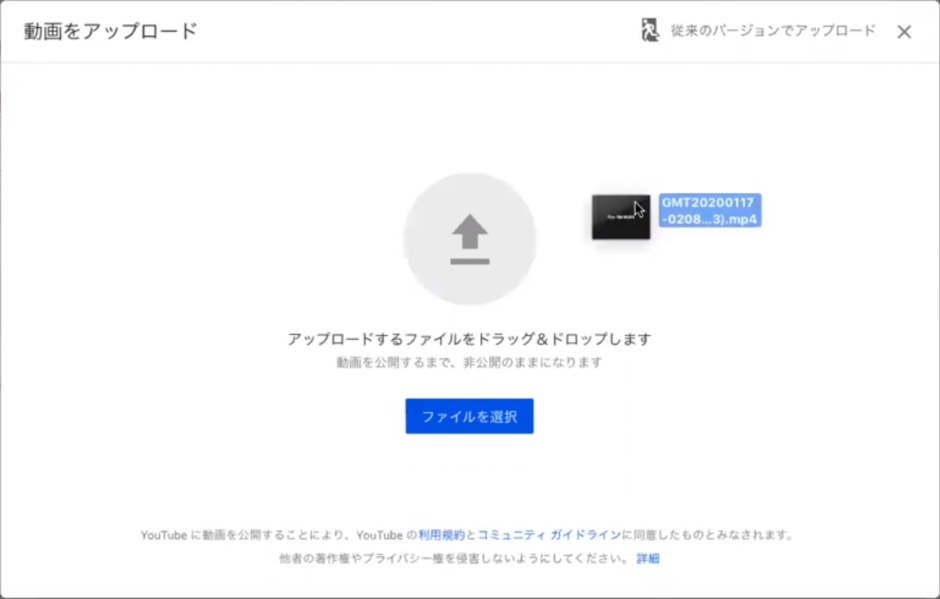
Task: Click the GMT20200117 filename label
Action: click(710, 202)
